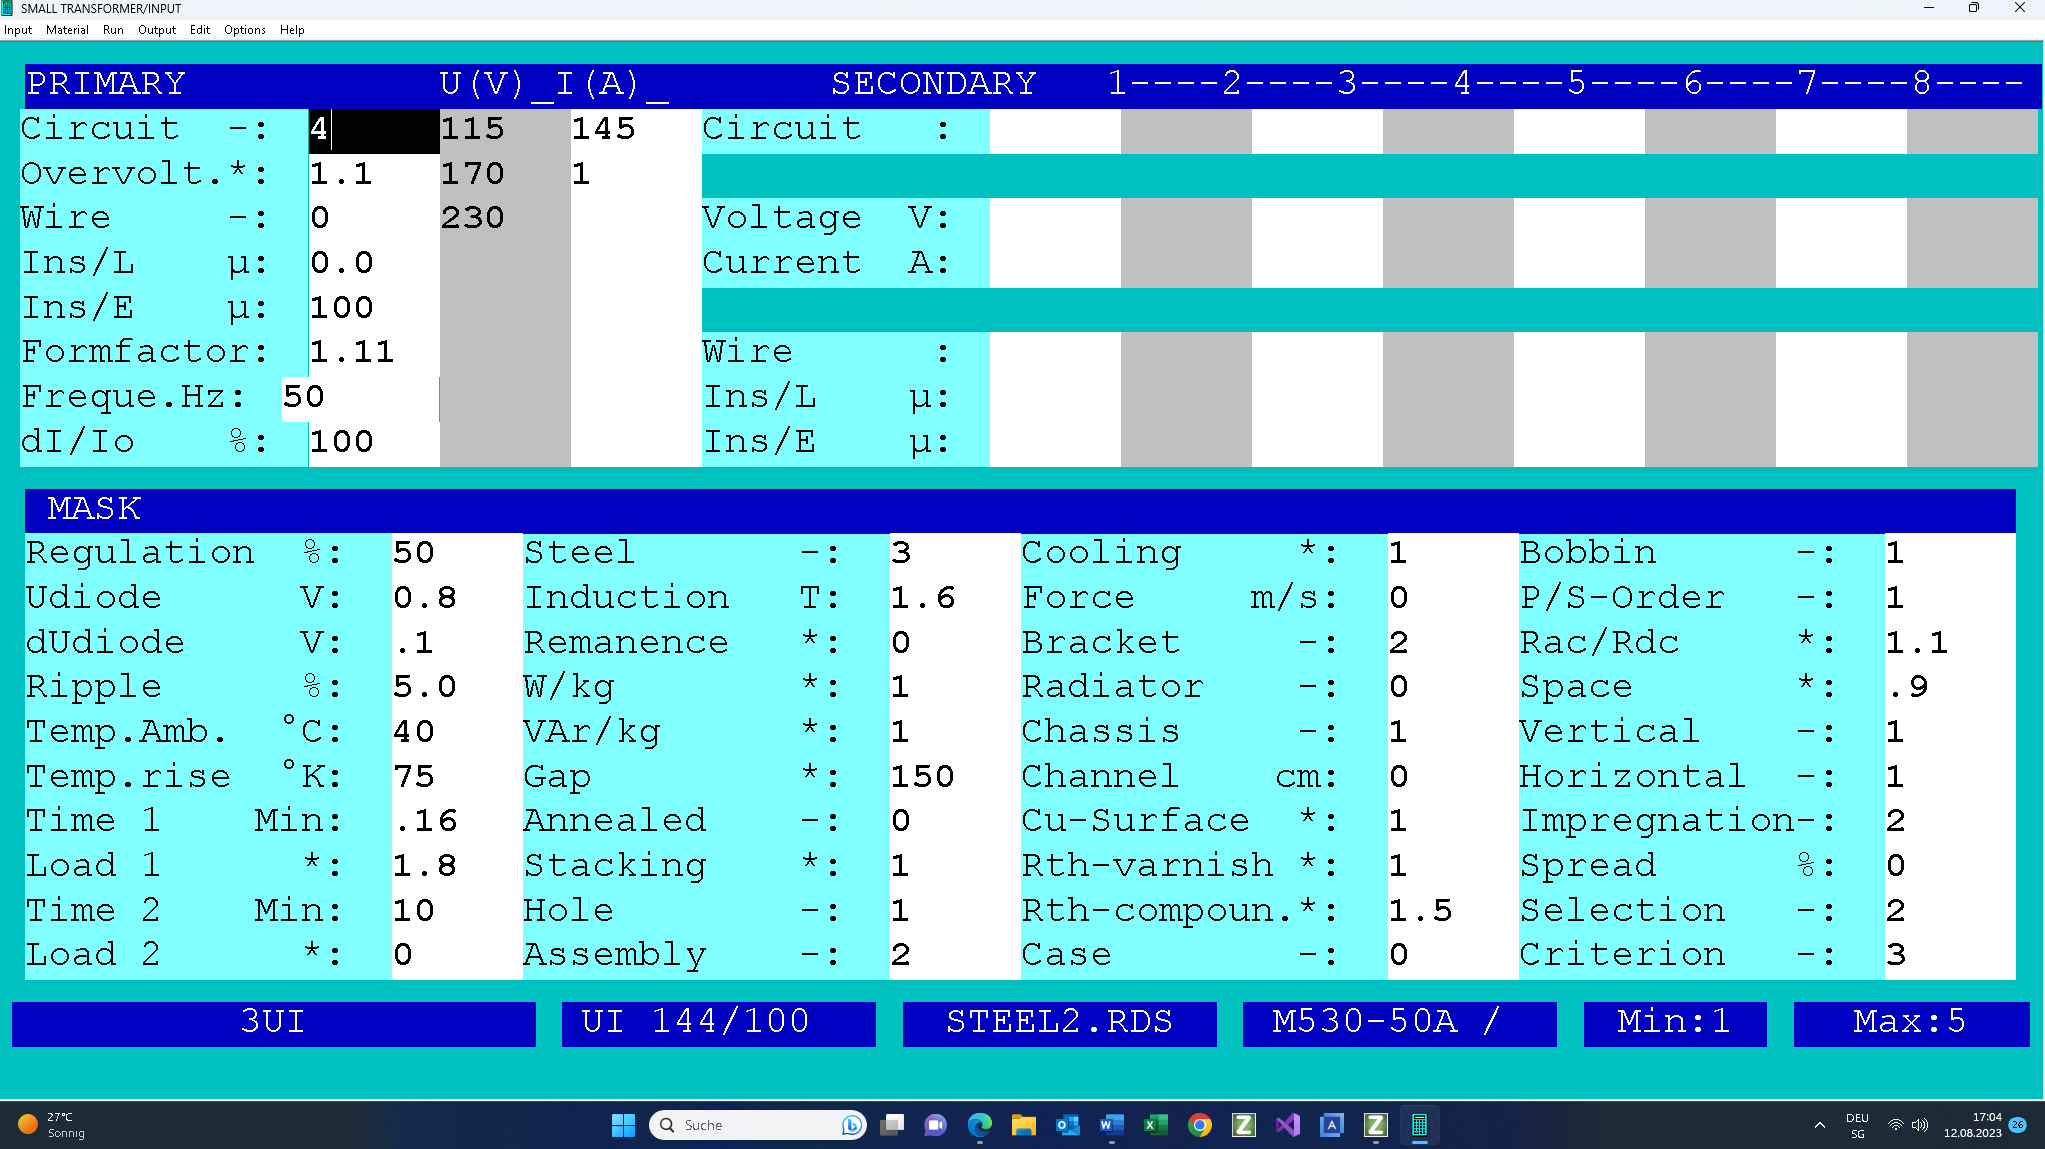Launch the Teams chat taskbar icon

pos(936,1125)
